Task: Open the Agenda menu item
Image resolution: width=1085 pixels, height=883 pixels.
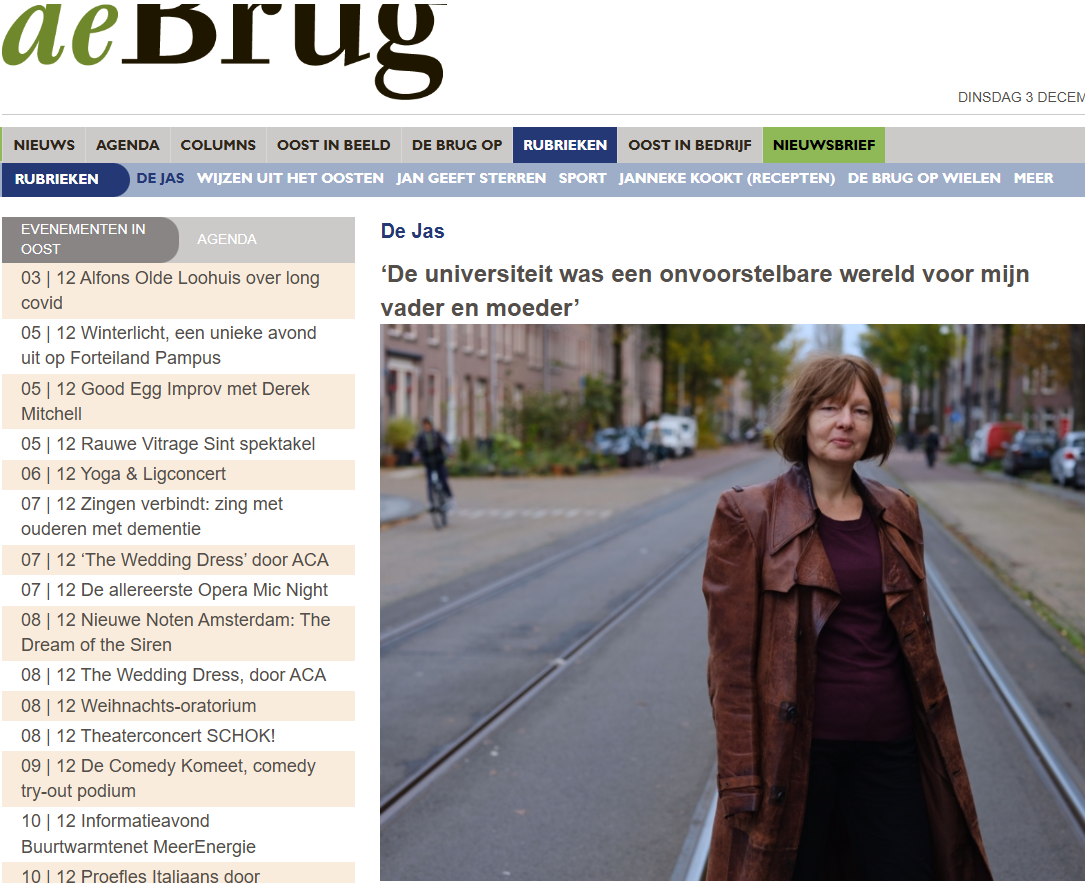Action: [x=127, y=145]
